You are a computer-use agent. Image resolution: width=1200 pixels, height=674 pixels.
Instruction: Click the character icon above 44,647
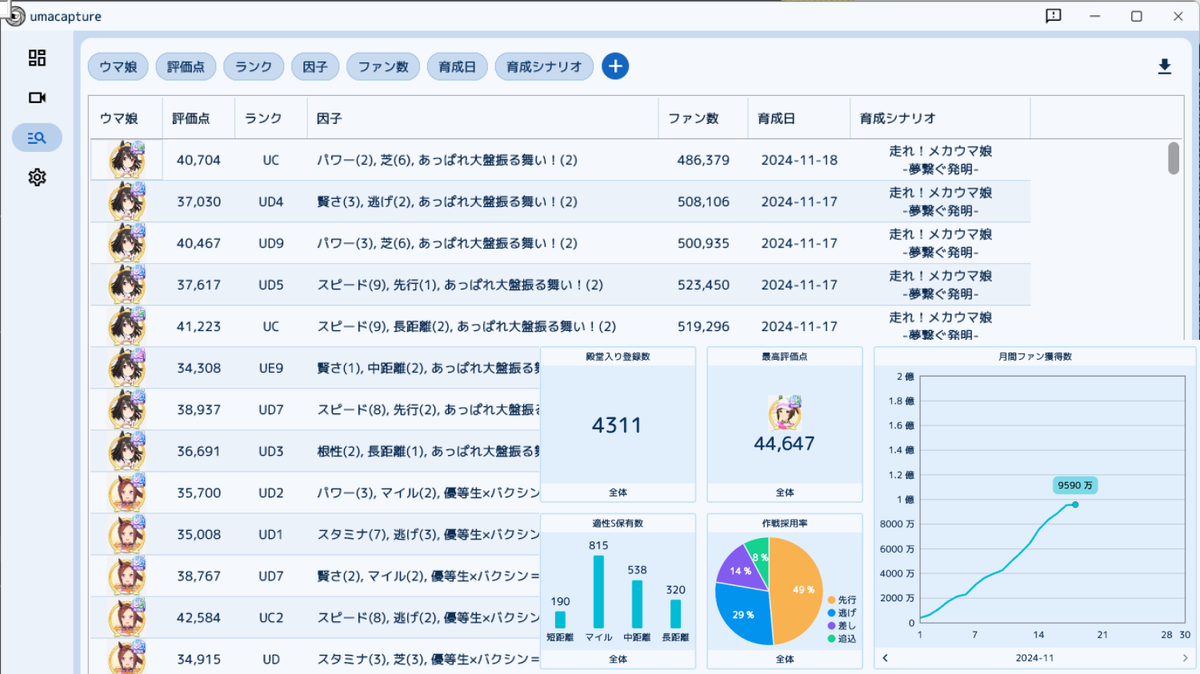coord(785,413)
